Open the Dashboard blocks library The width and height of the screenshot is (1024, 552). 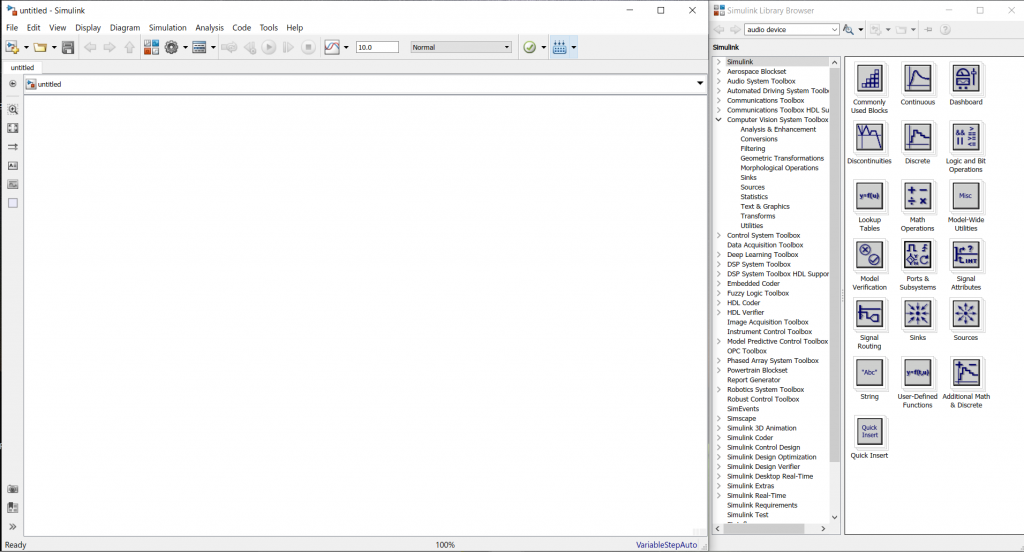[966, 79]
